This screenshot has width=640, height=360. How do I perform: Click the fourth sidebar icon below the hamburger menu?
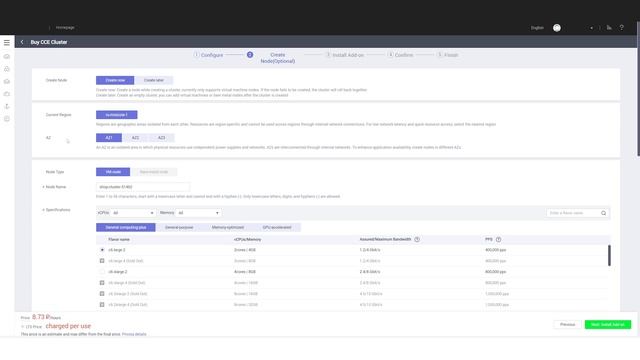click(x=7, y=94)
